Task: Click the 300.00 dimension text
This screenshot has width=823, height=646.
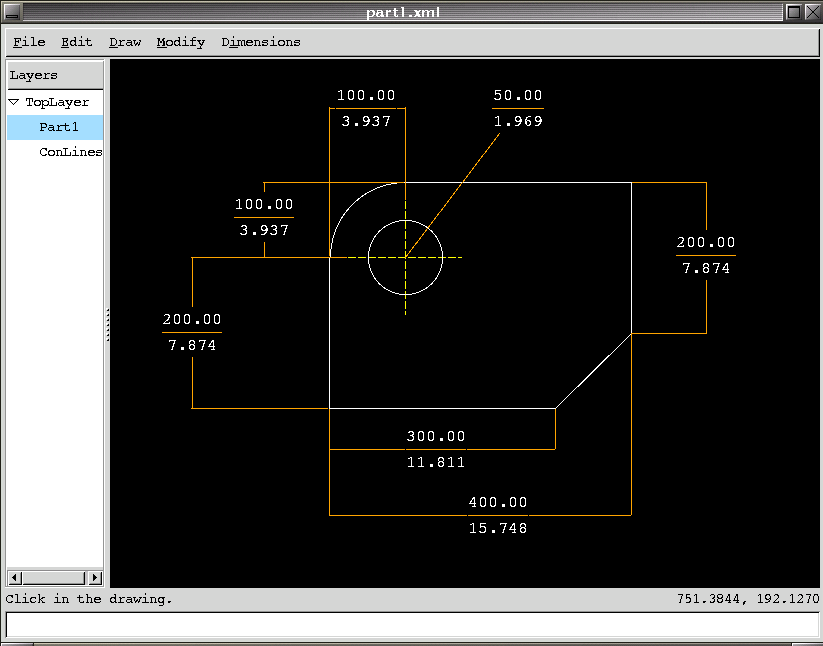Action: pos(435,437)
